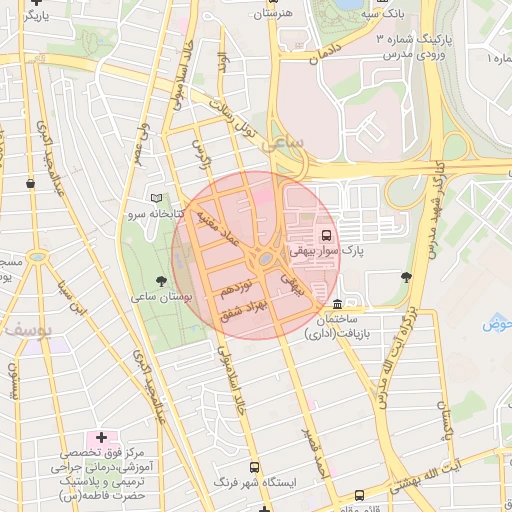The width and height of the screenshot is (512, 512).
Task: Click the tree icon of بوستان ساعی park
Action: point(161,281)
